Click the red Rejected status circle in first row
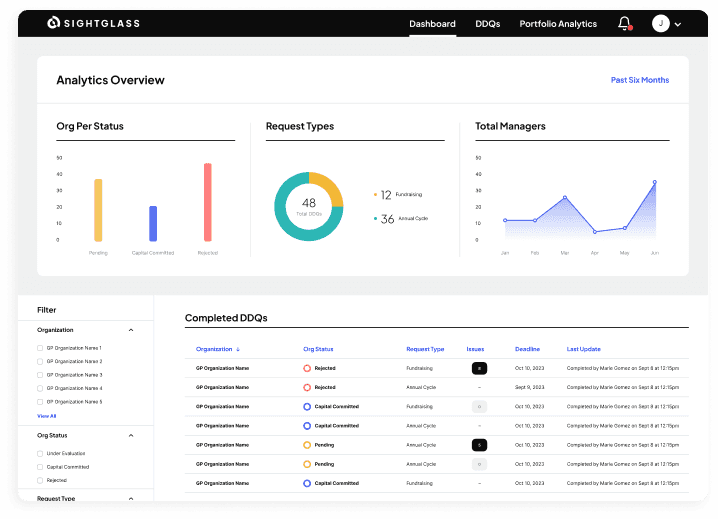The image size is (718, 519). (307, 368)
